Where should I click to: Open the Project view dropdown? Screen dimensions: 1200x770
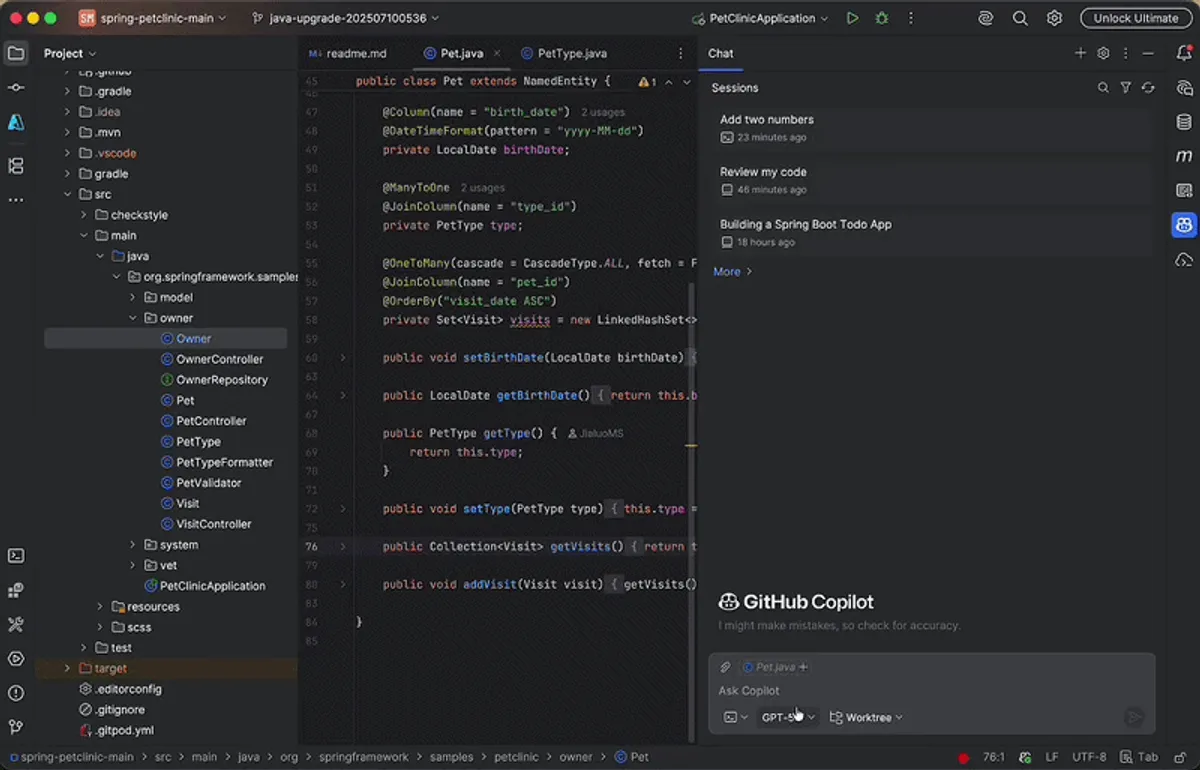(x=70, y=54)
